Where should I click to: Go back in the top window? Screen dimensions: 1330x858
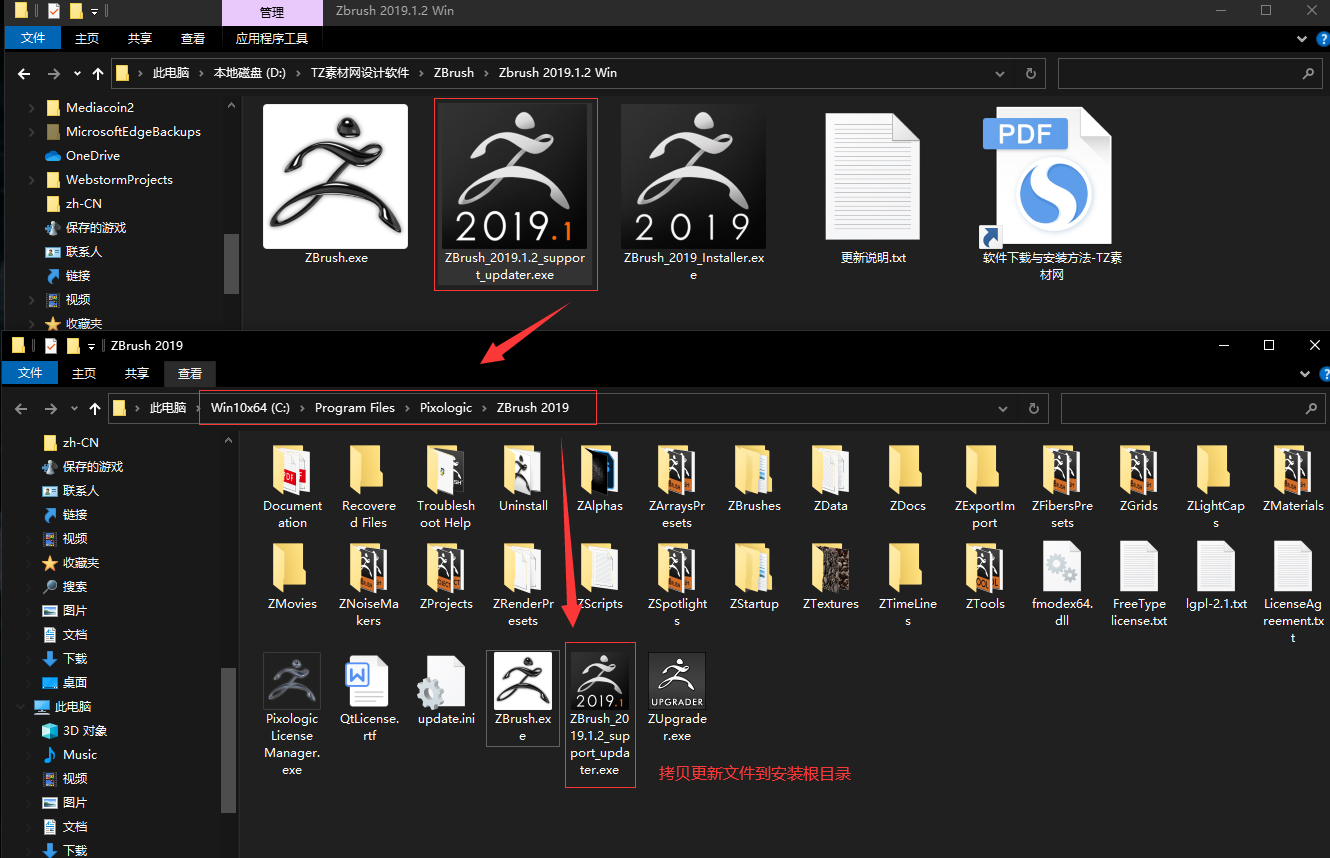[x=24, y=74]
